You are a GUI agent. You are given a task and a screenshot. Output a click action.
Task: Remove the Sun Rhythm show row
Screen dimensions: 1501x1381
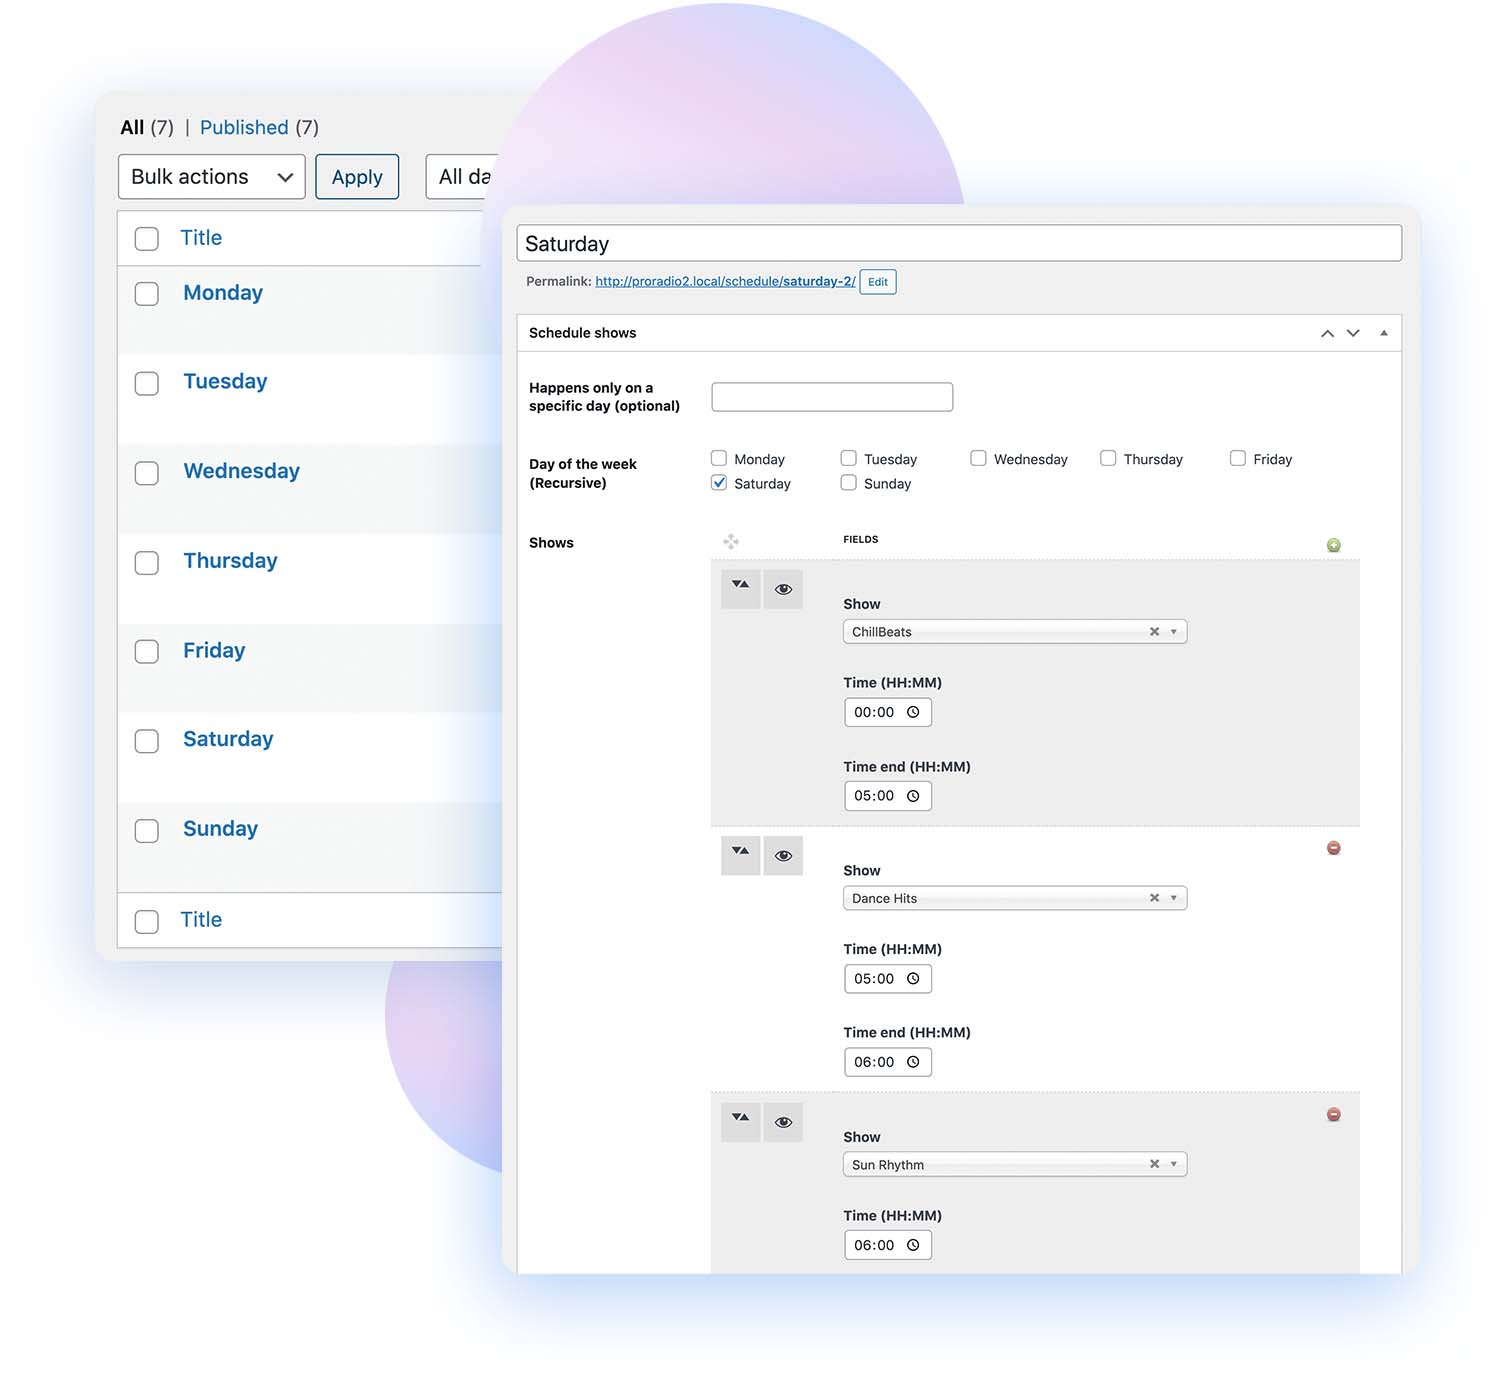pyautogui.click(x=1333, y=1114)
